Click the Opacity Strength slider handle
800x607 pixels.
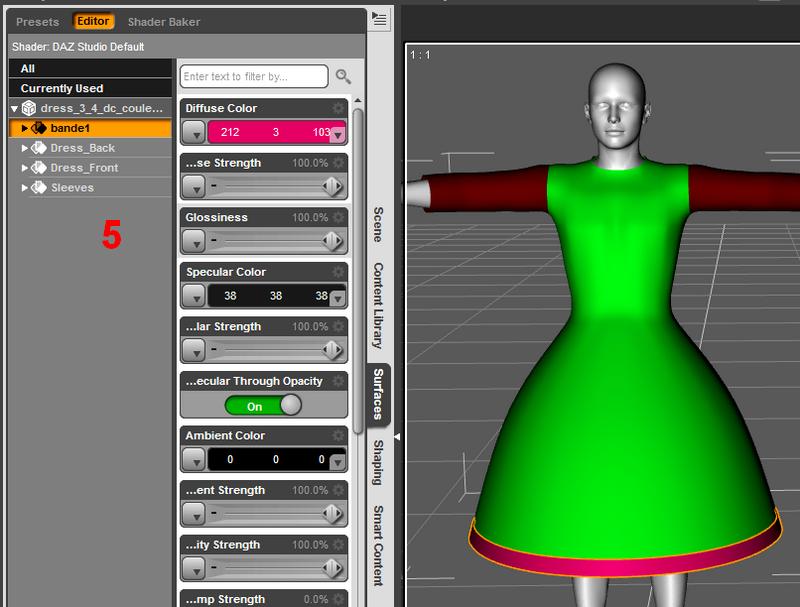pyautogui.click(x=332, y=569)
